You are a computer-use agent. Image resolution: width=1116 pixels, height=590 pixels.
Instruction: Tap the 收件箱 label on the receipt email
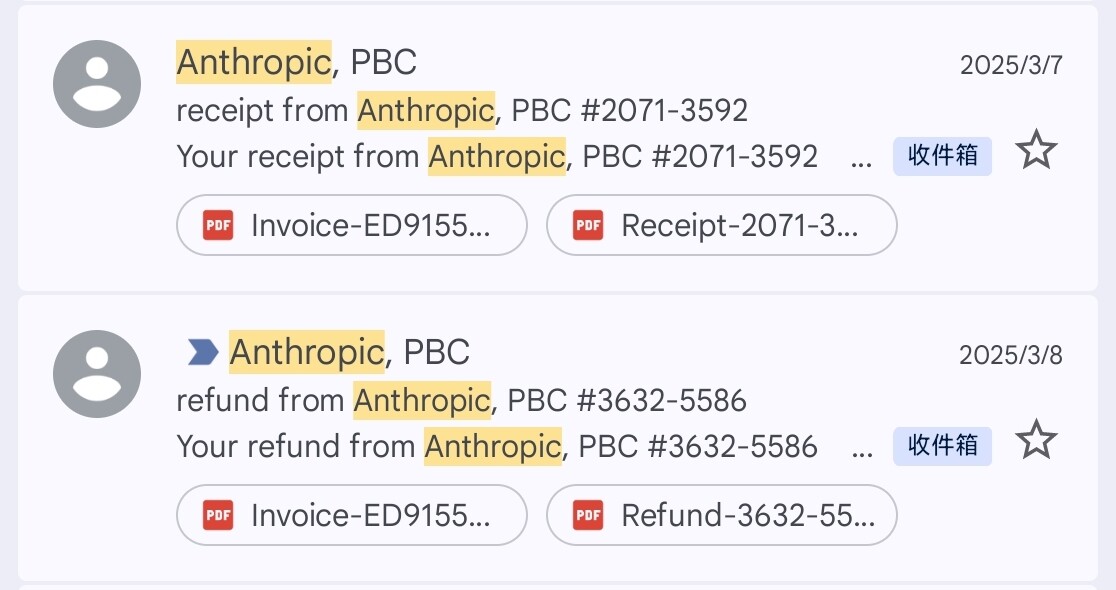(x=942, y=156)
